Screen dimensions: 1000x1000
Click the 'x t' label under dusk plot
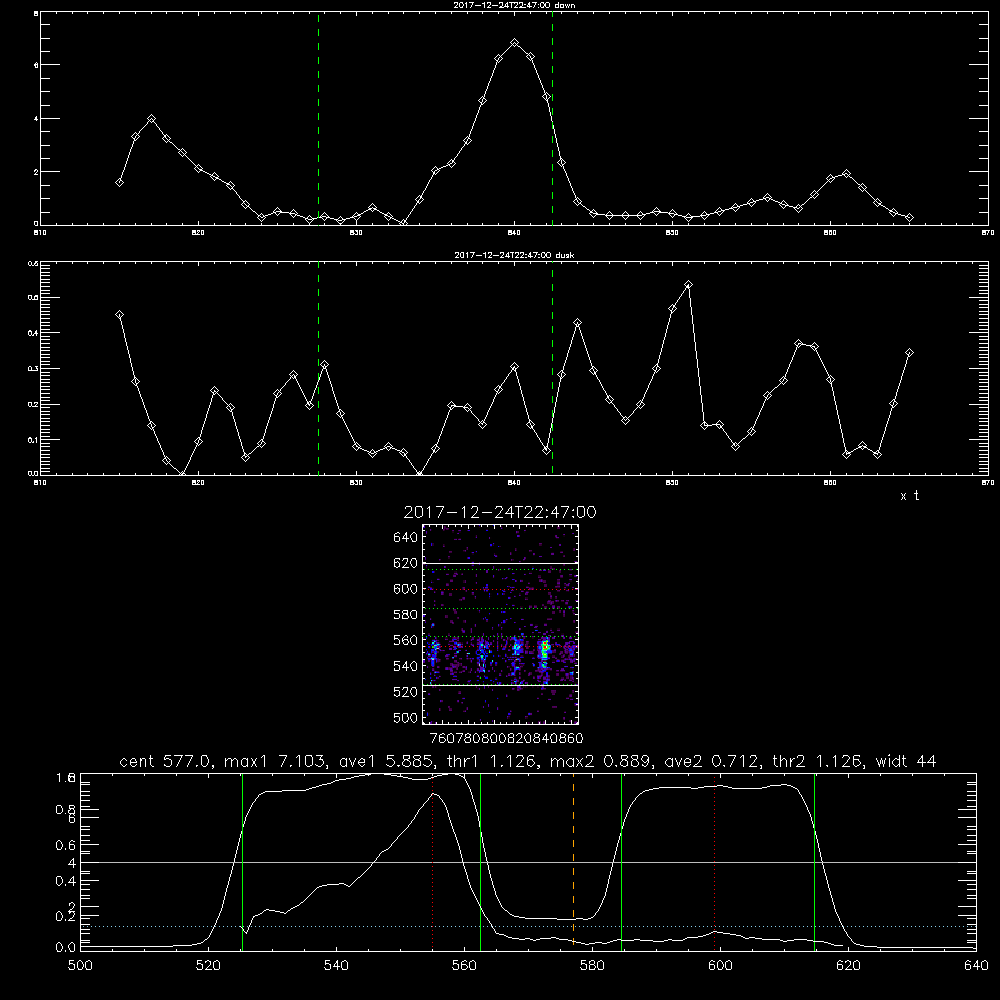[x=909, y=496]
